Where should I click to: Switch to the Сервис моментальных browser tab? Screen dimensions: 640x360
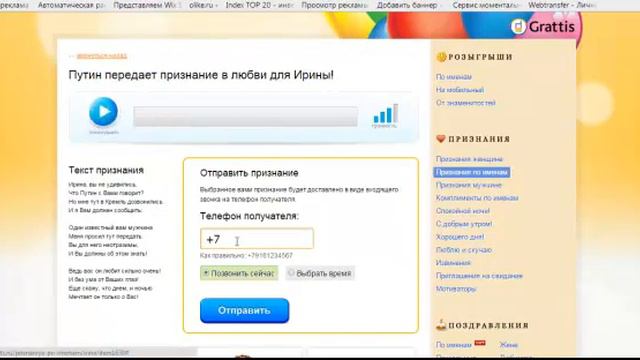pyautogui.click(x=486, y=5)
